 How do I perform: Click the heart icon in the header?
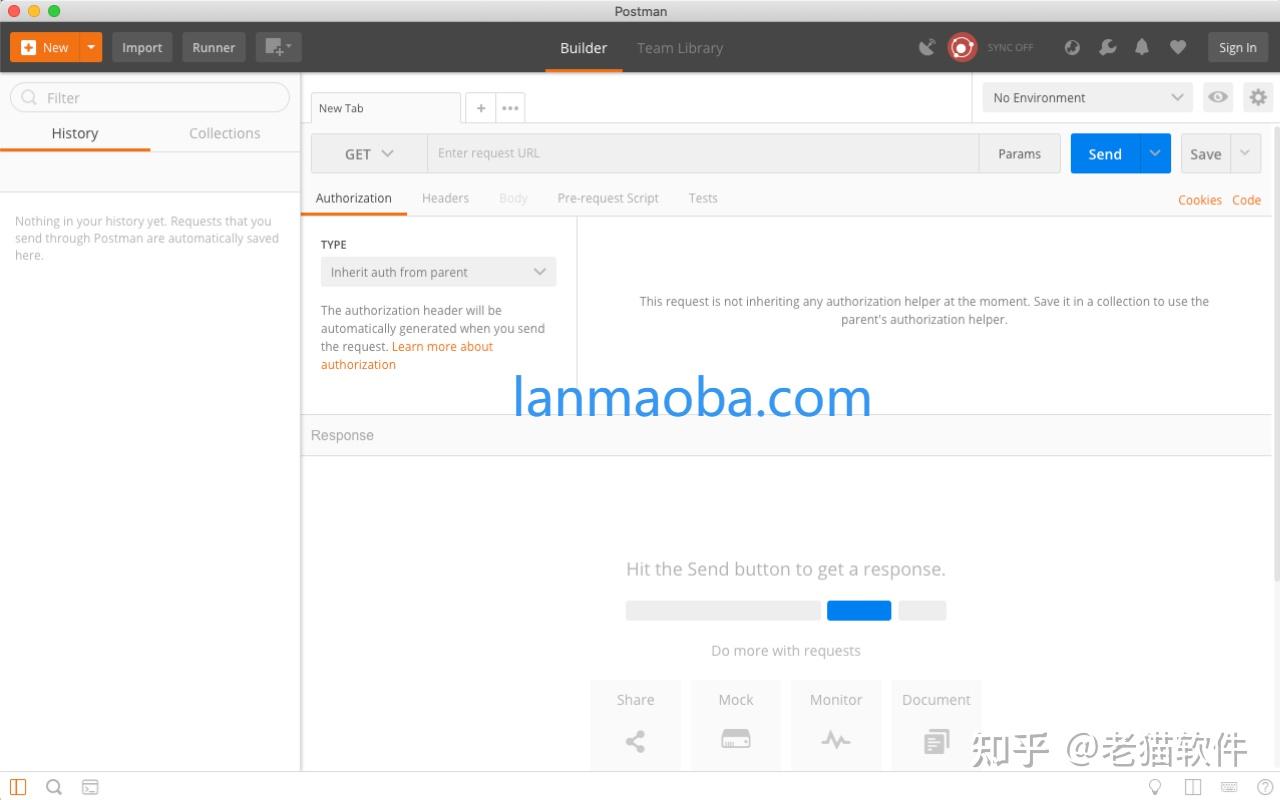pyautogui.click(x=1177, y=47)
